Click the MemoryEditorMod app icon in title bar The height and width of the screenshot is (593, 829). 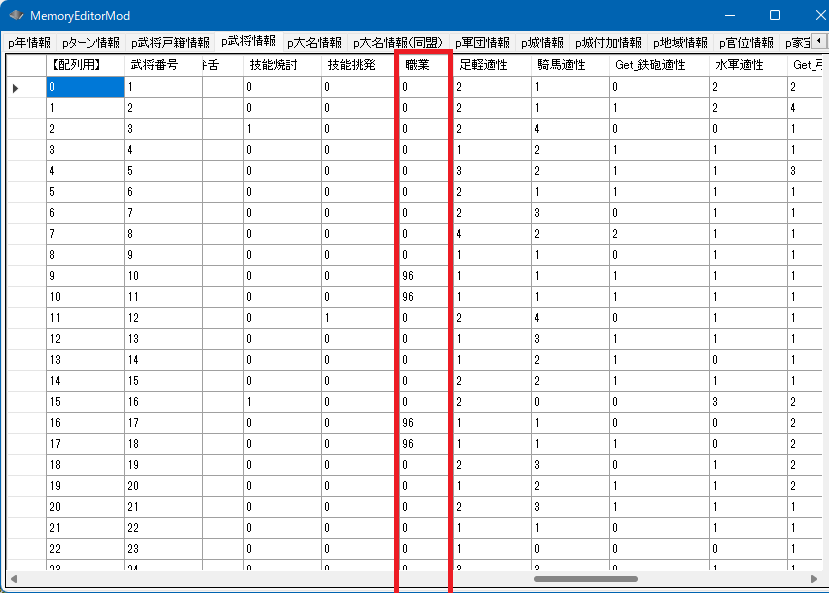pos(15,16)
